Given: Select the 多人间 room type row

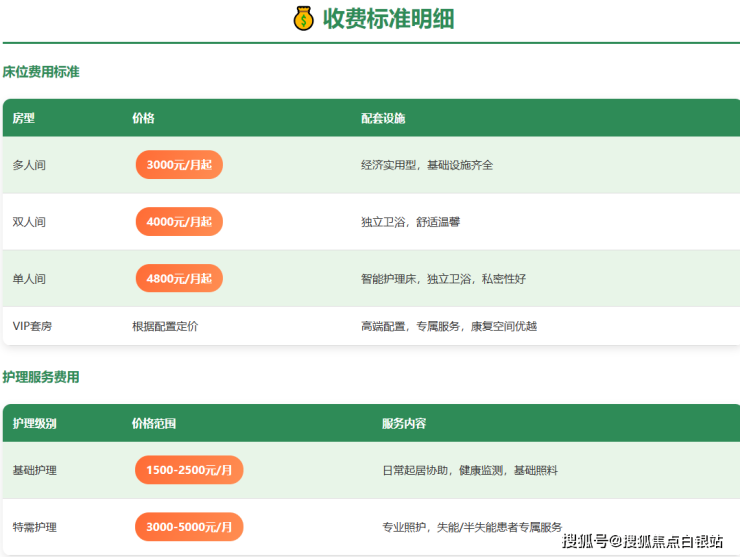Looking at the screenshot, I should [x=29, y=165].
